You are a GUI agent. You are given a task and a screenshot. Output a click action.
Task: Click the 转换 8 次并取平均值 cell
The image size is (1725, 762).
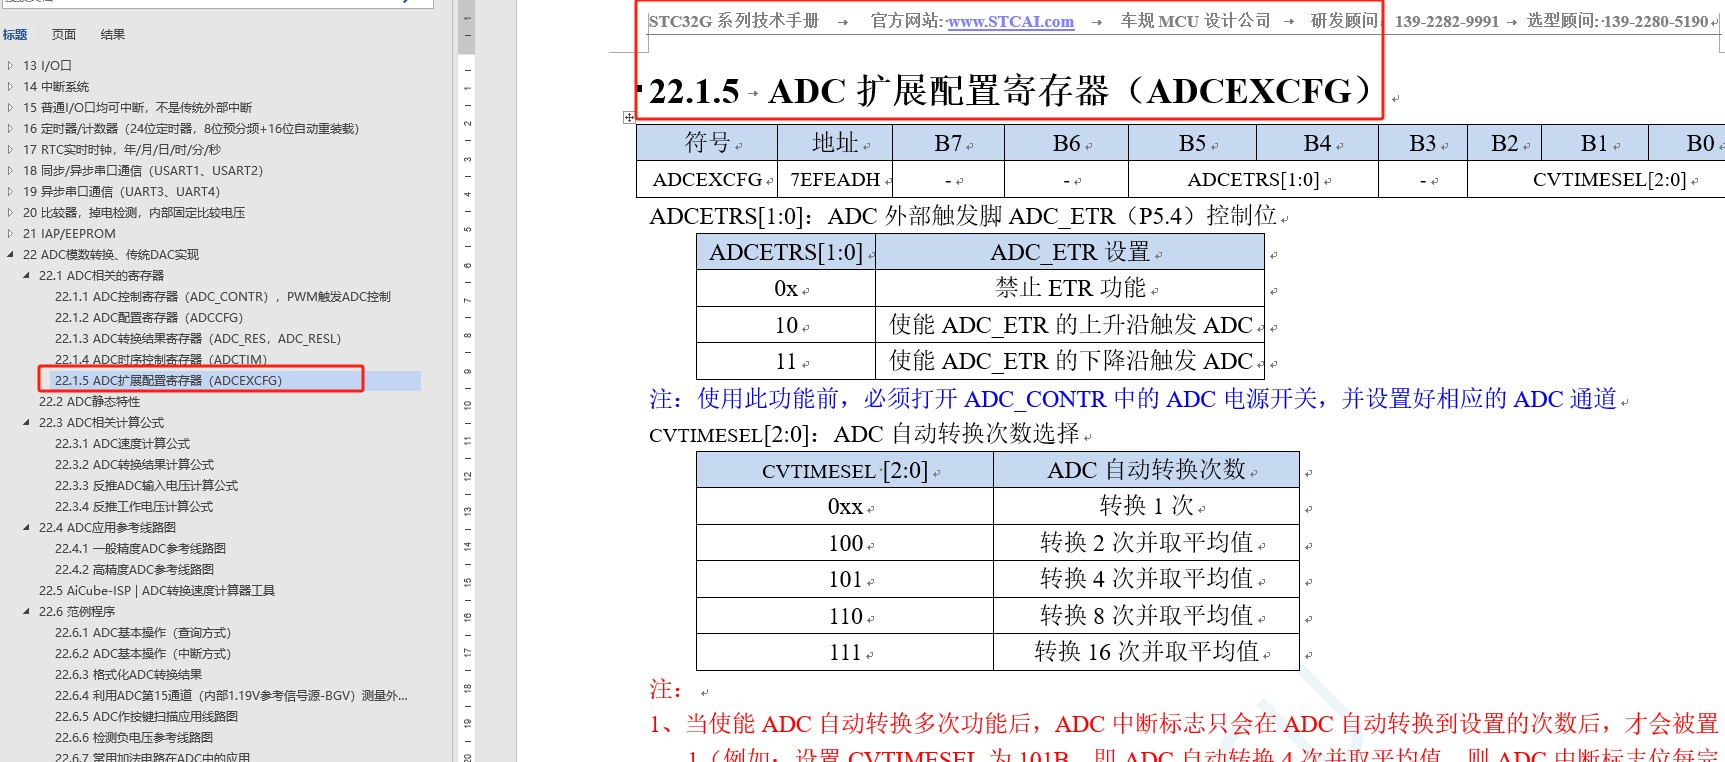tap(1146, 616)
